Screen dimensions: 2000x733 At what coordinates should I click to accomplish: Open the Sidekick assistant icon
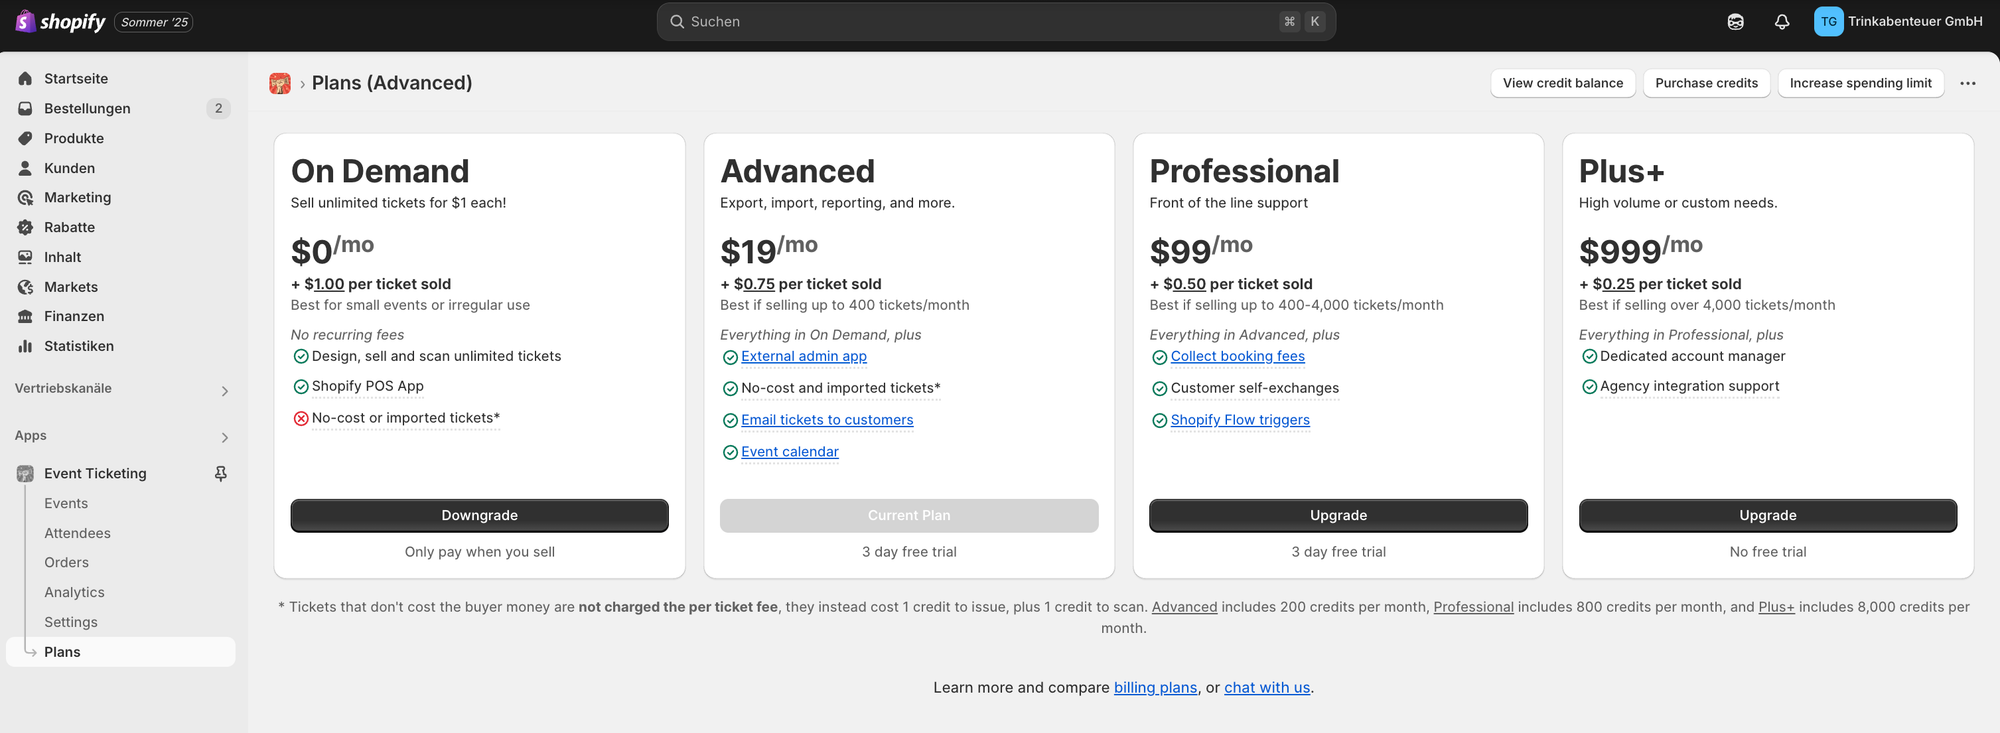click(1735, 21)
